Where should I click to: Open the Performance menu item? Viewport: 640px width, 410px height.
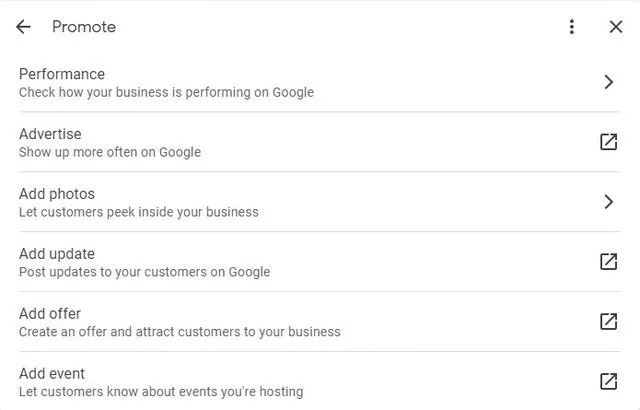320,82
